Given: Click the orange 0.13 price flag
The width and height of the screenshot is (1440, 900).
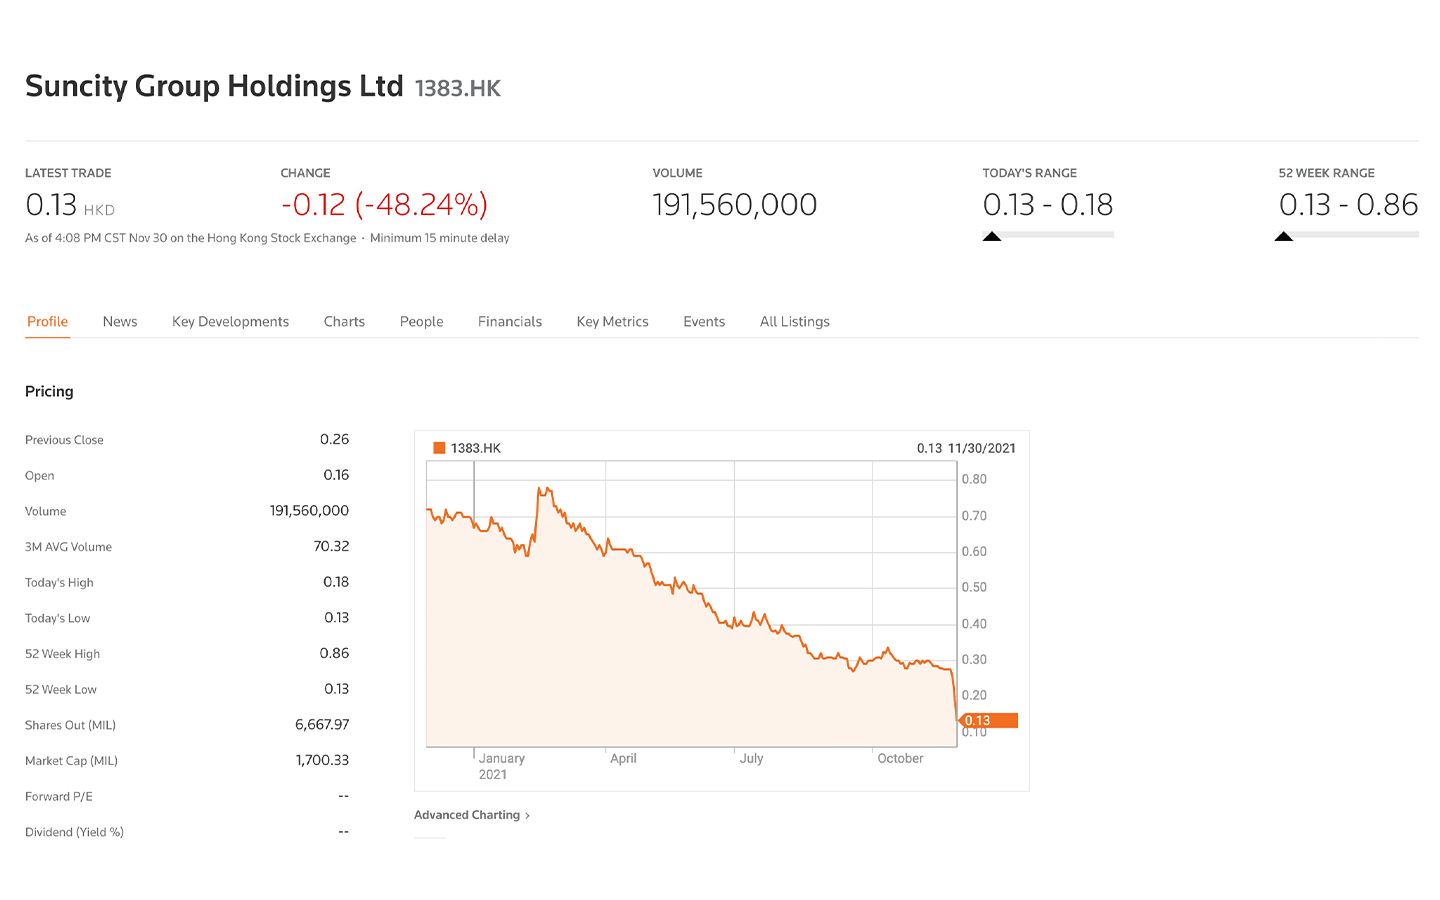Looking at the screenshot, I should [x=988, y=720].
